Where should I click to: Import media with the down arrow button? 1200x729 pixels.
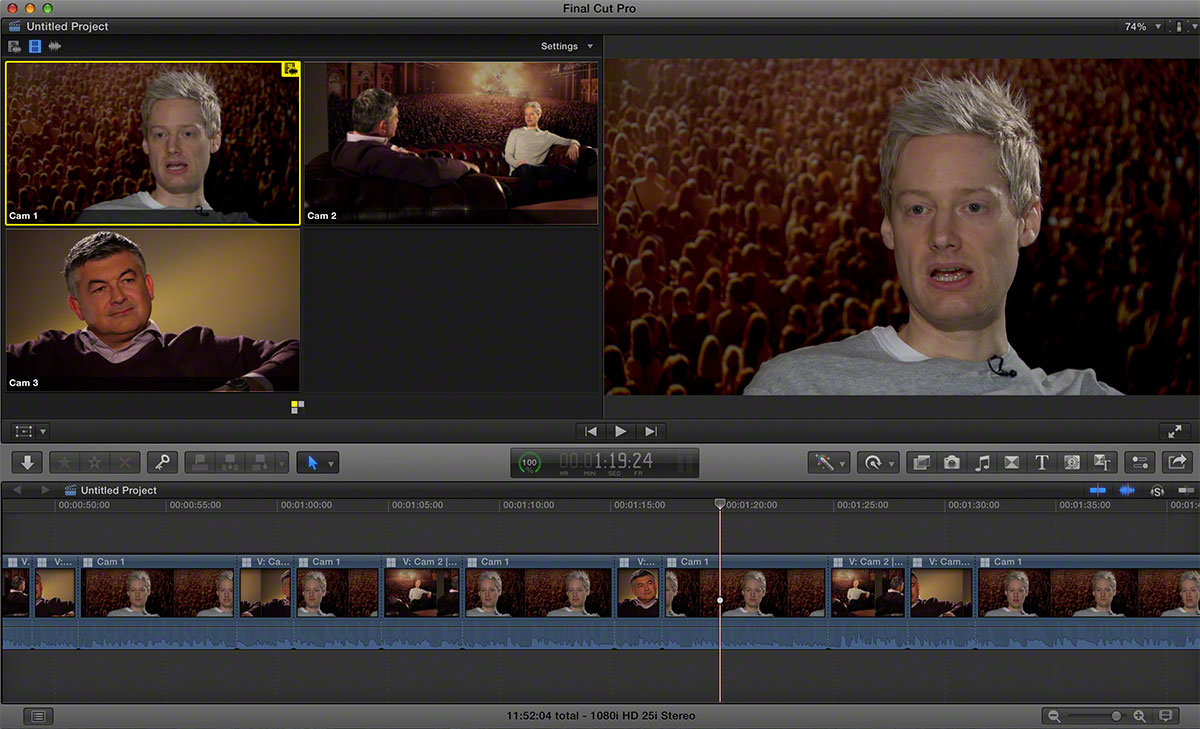(27, 462)
